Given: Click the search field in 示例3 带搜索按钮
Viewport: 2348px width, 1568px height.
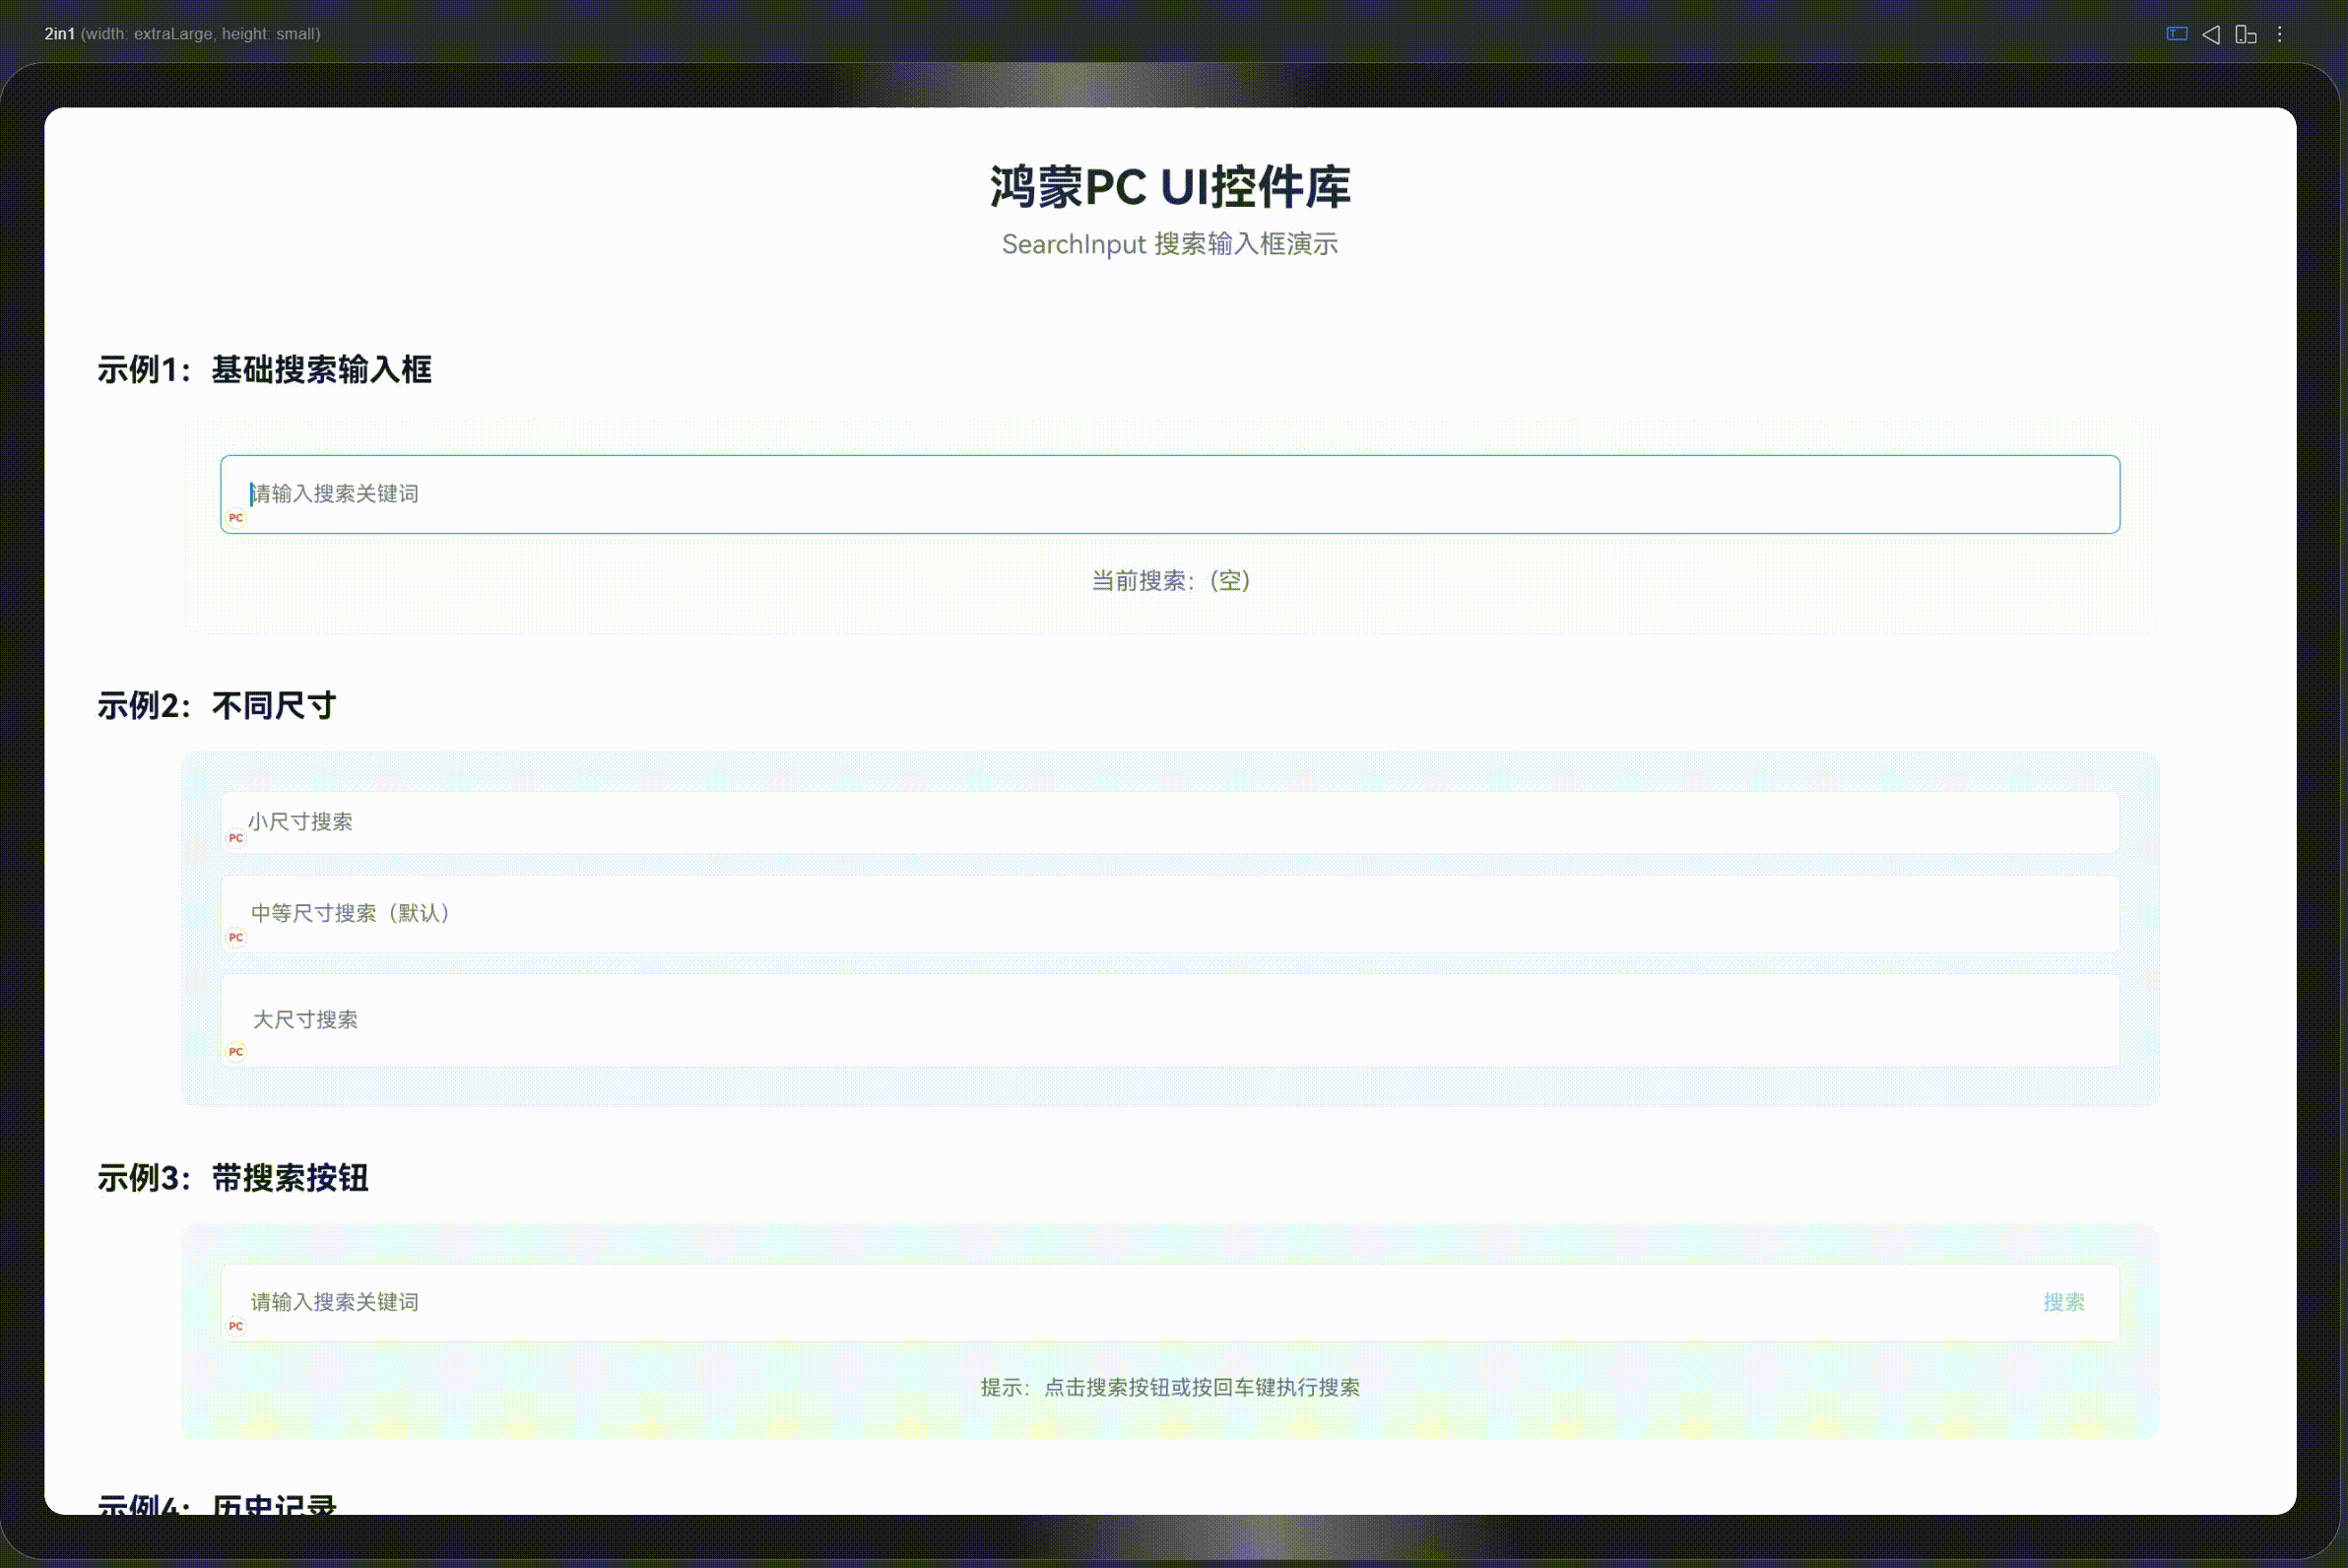Looking at the screenshot, I should (x=700, y=1302).
